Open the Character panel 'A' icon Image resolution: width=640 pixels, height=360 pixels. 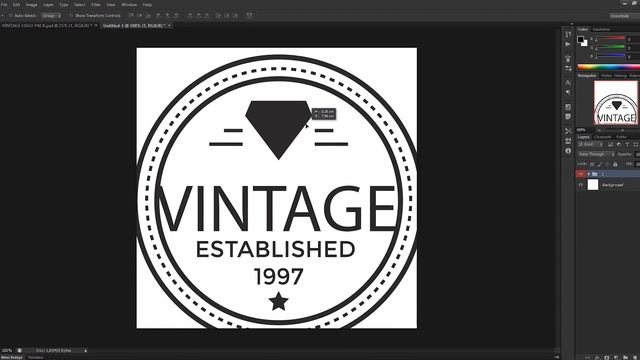click(x=568, y=82)
